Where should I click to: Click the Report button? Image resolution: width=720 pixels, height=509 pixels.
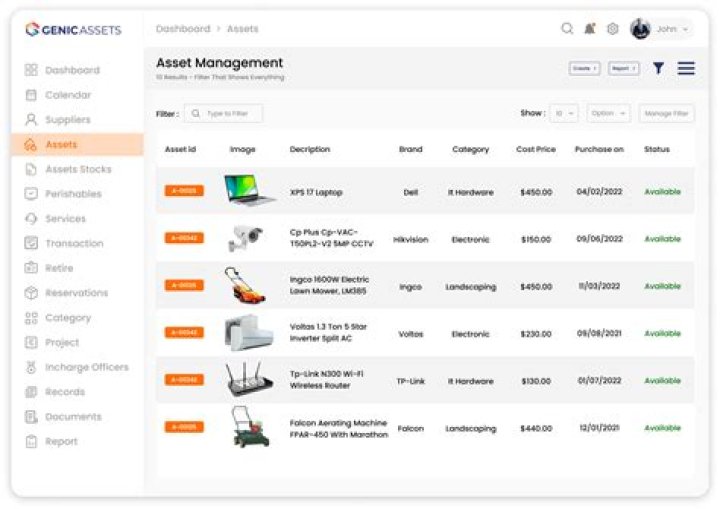pyautogui.click(x=623, y=68)
